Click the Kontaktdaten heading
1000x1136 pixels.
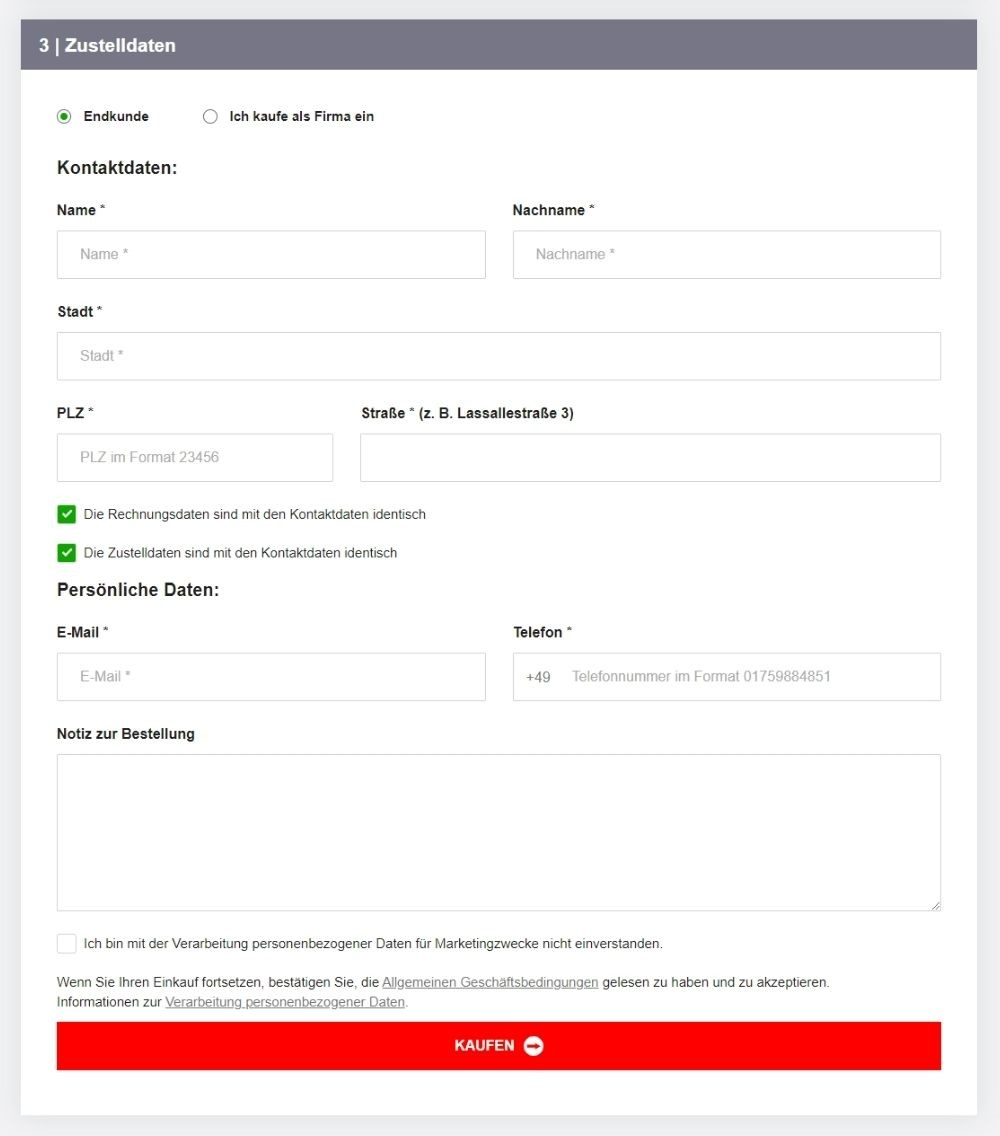click(x=117, y=168)
